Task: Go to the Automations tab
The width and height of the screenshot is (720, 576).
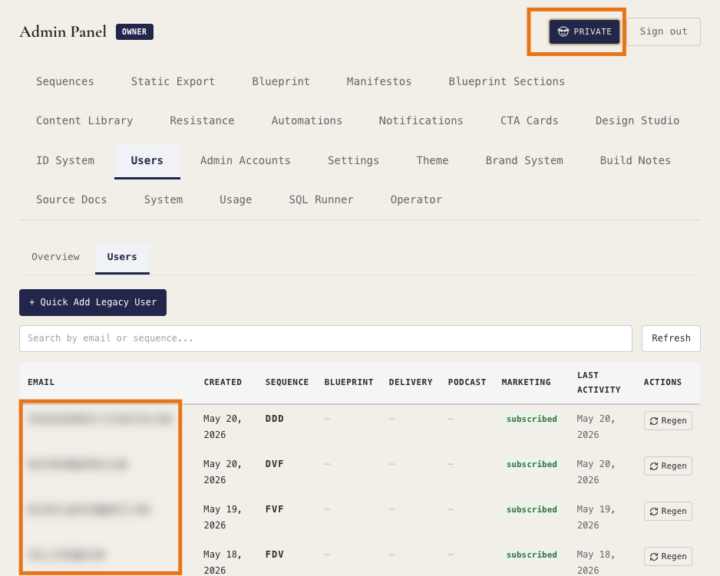Action: coord(307,120)
